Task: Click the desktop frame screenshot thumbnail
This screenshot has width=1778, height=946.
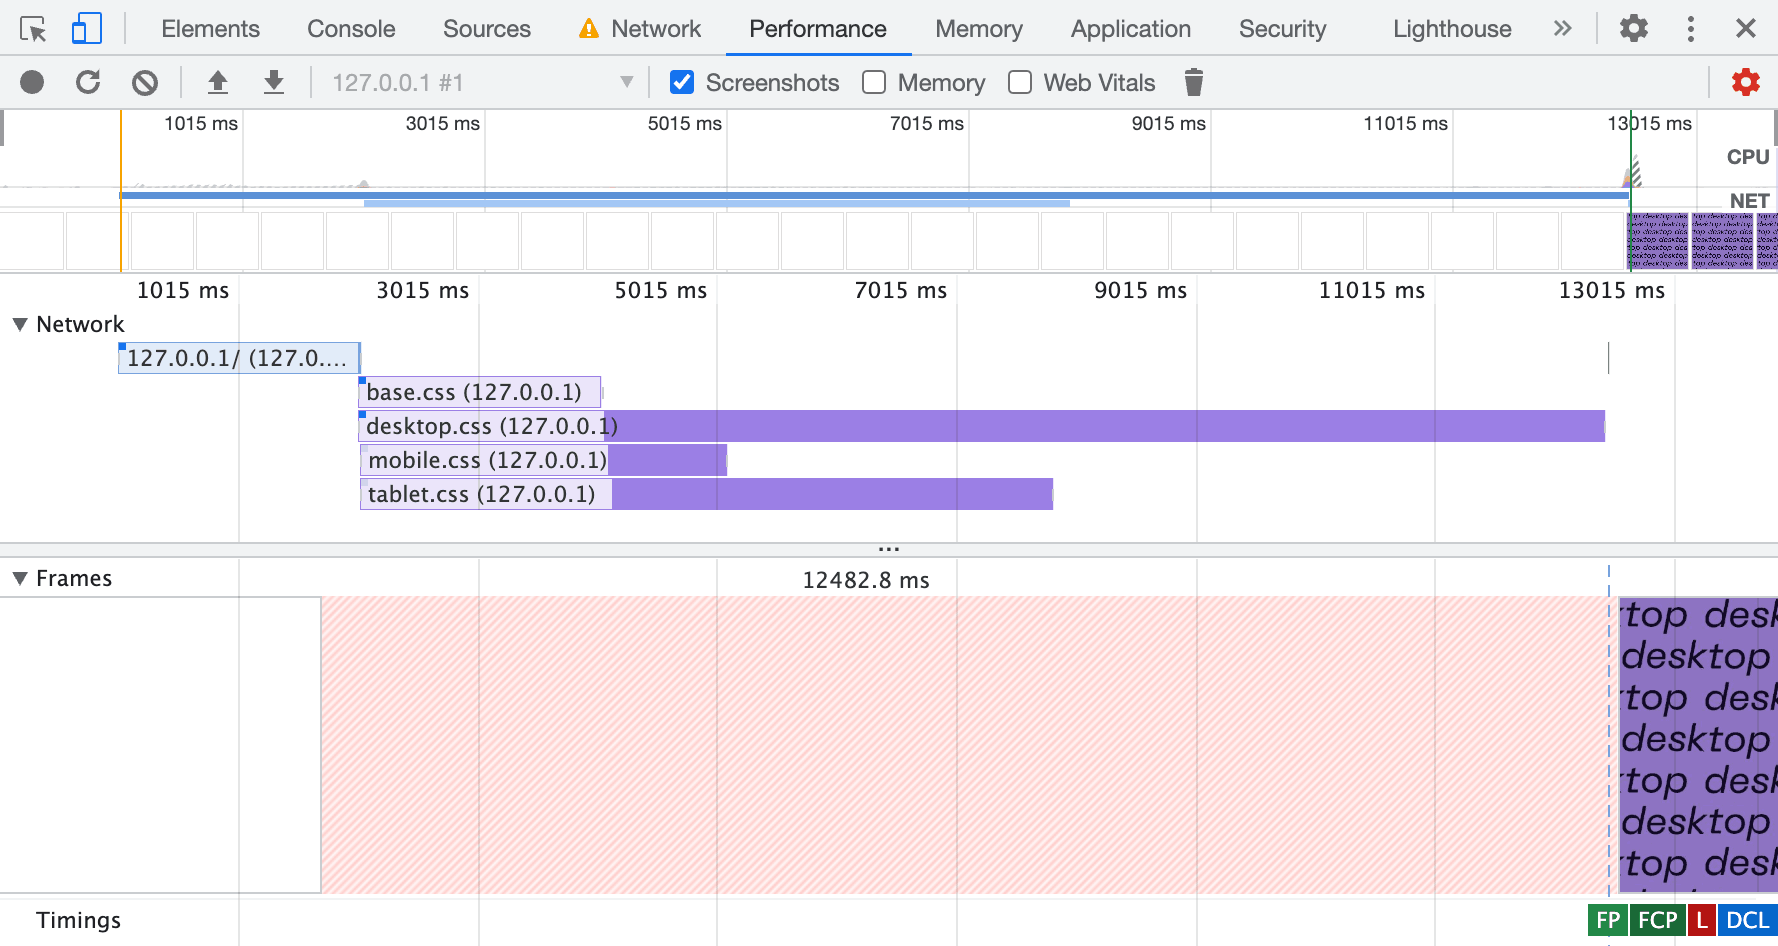Action: point(1698,744)
